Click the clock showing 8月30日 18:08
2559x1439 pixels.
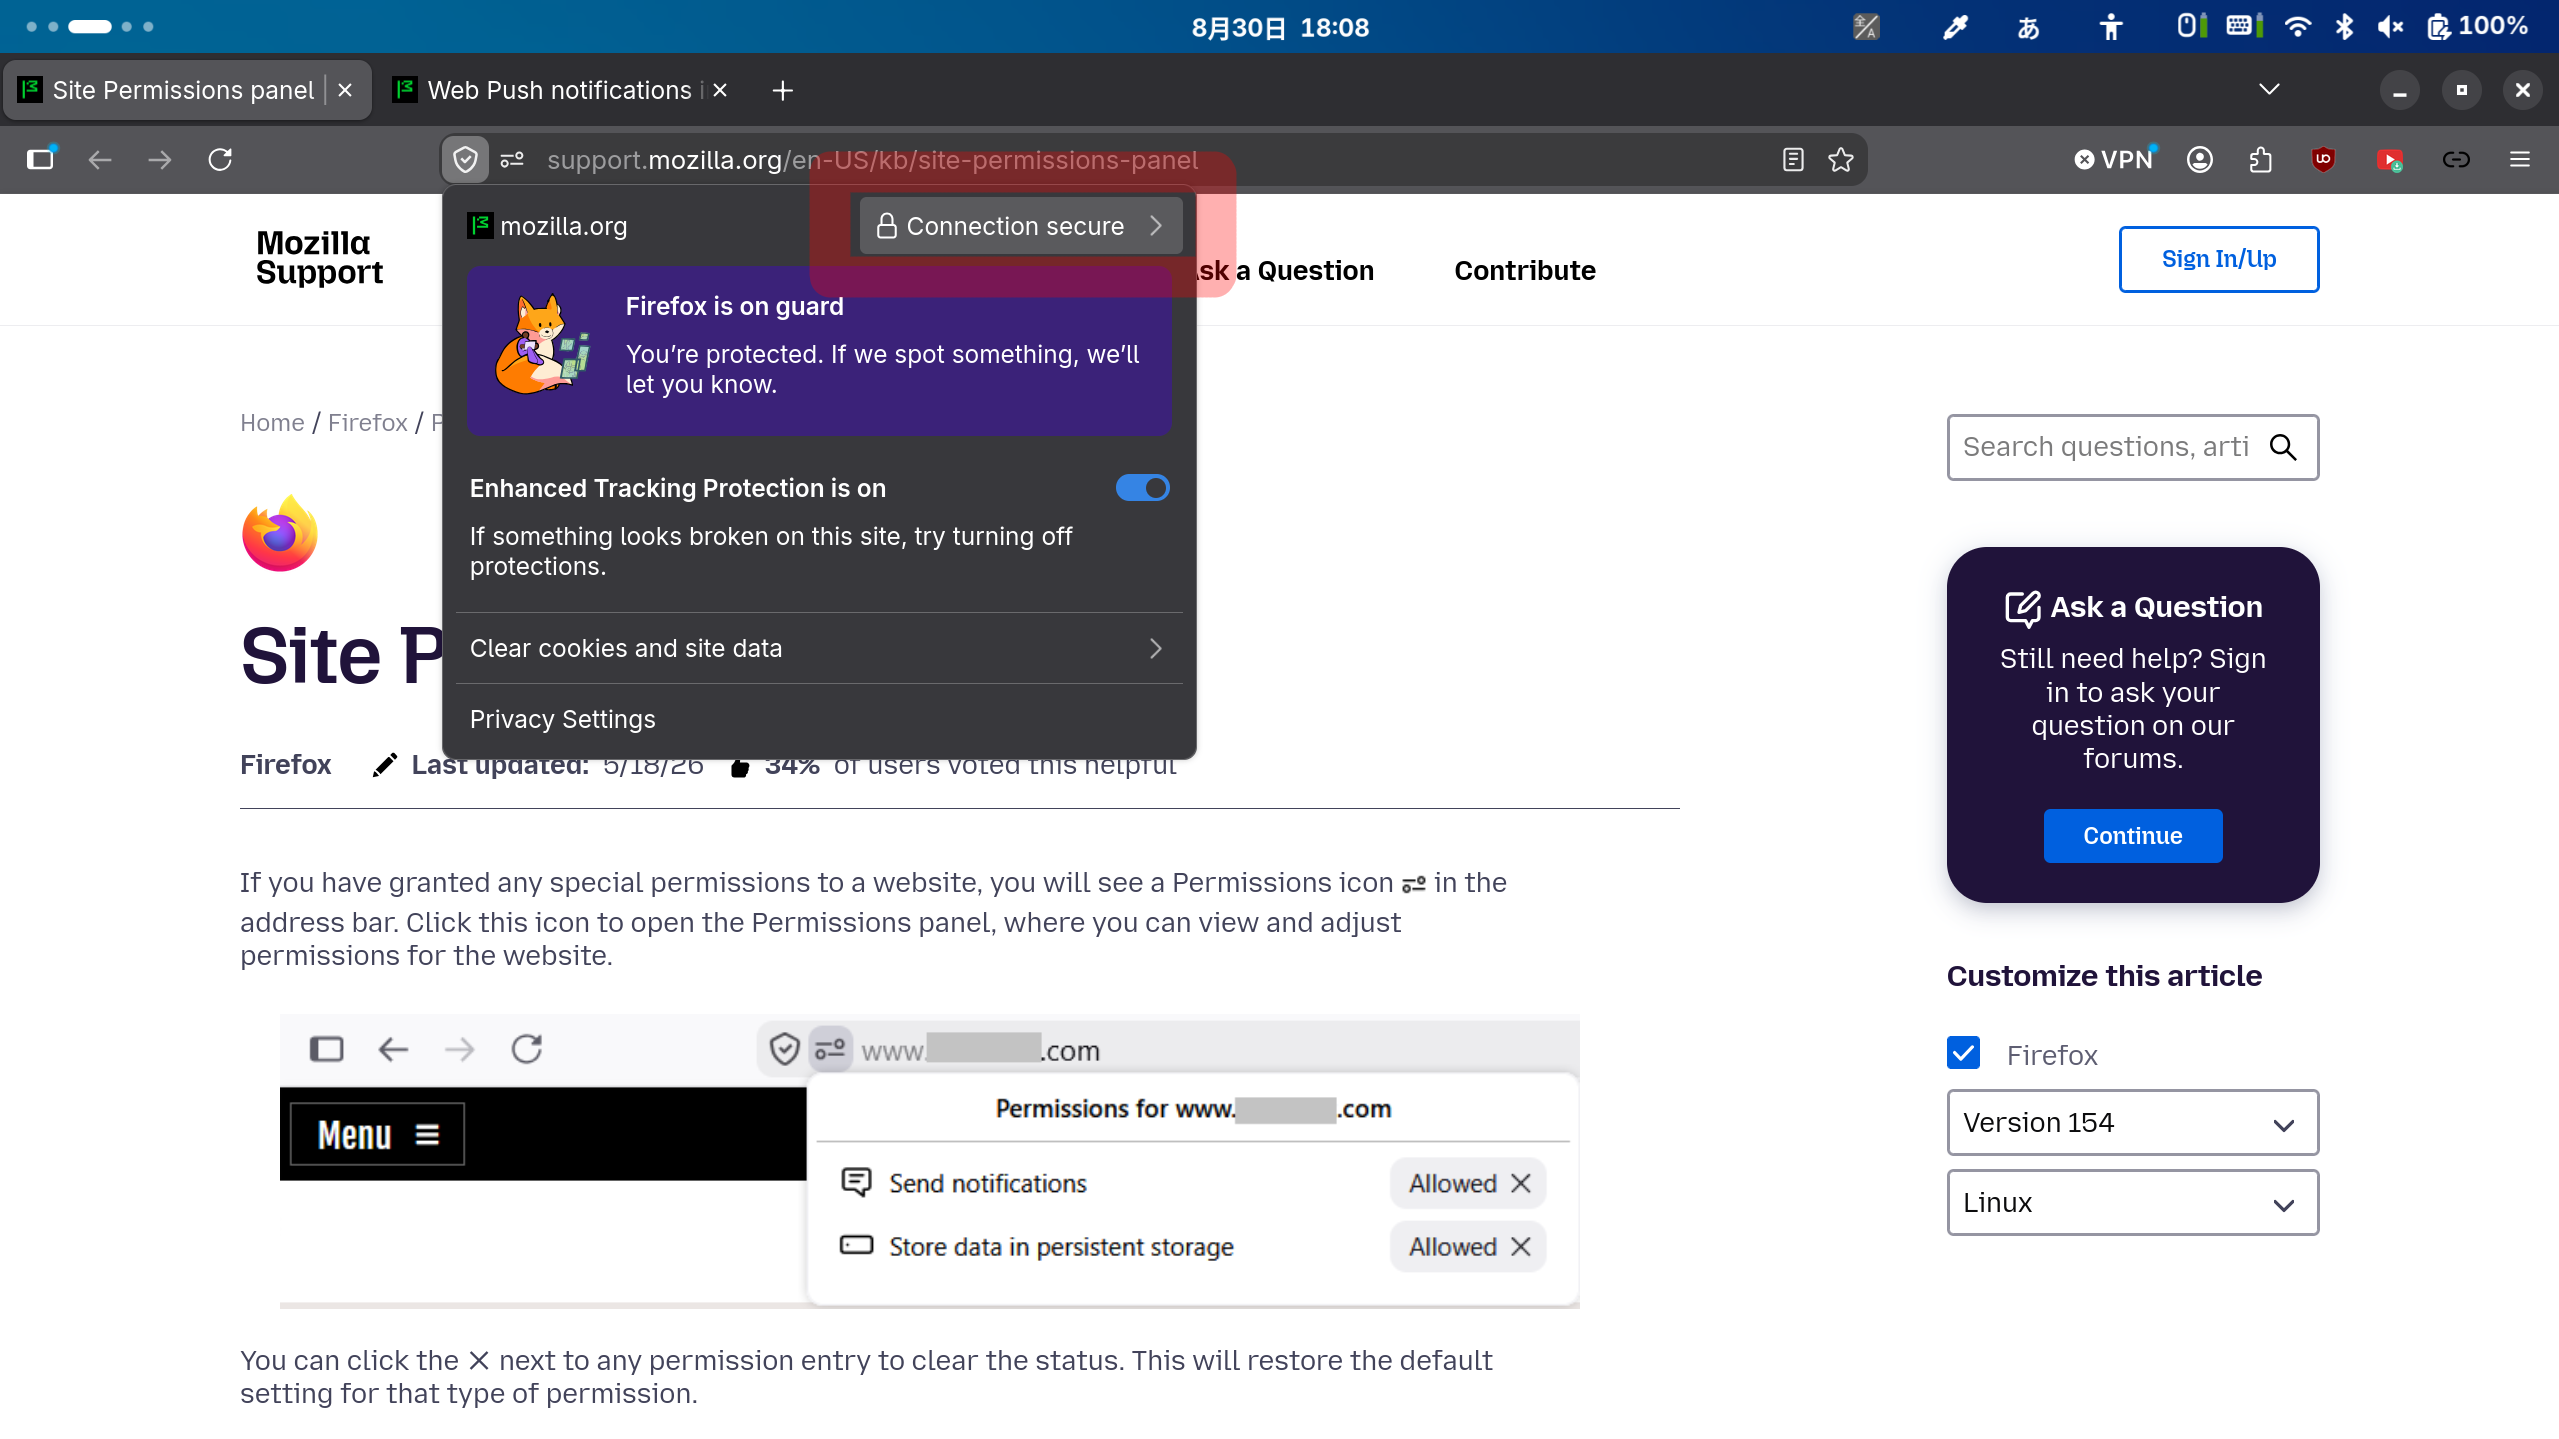(x=1280, y=27)
